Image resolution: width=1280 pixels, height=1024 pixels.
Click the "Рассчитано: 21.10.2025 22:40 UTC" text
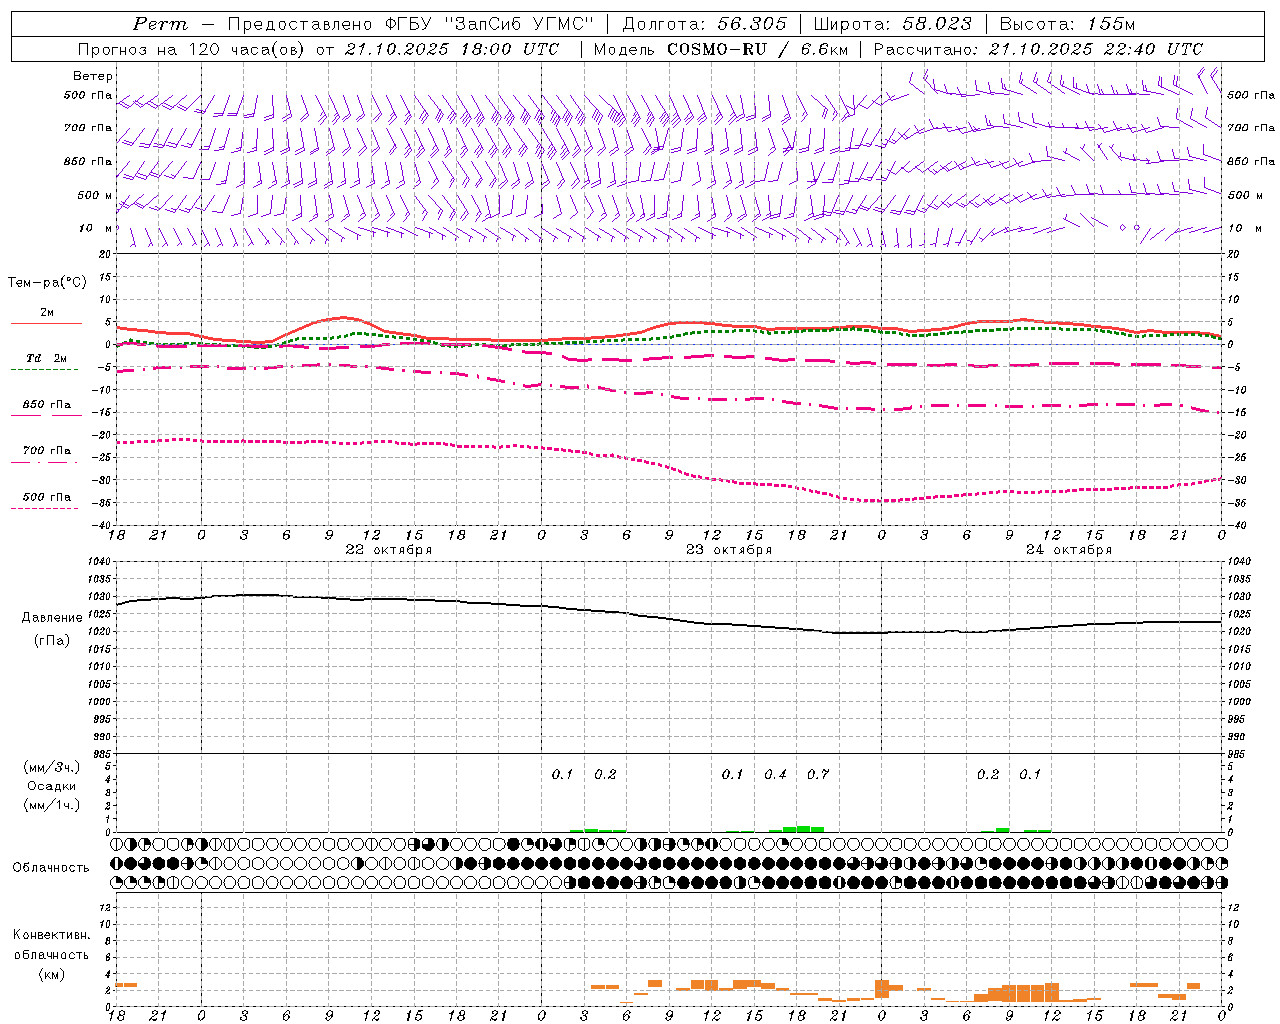click(x=1038, y=49)
